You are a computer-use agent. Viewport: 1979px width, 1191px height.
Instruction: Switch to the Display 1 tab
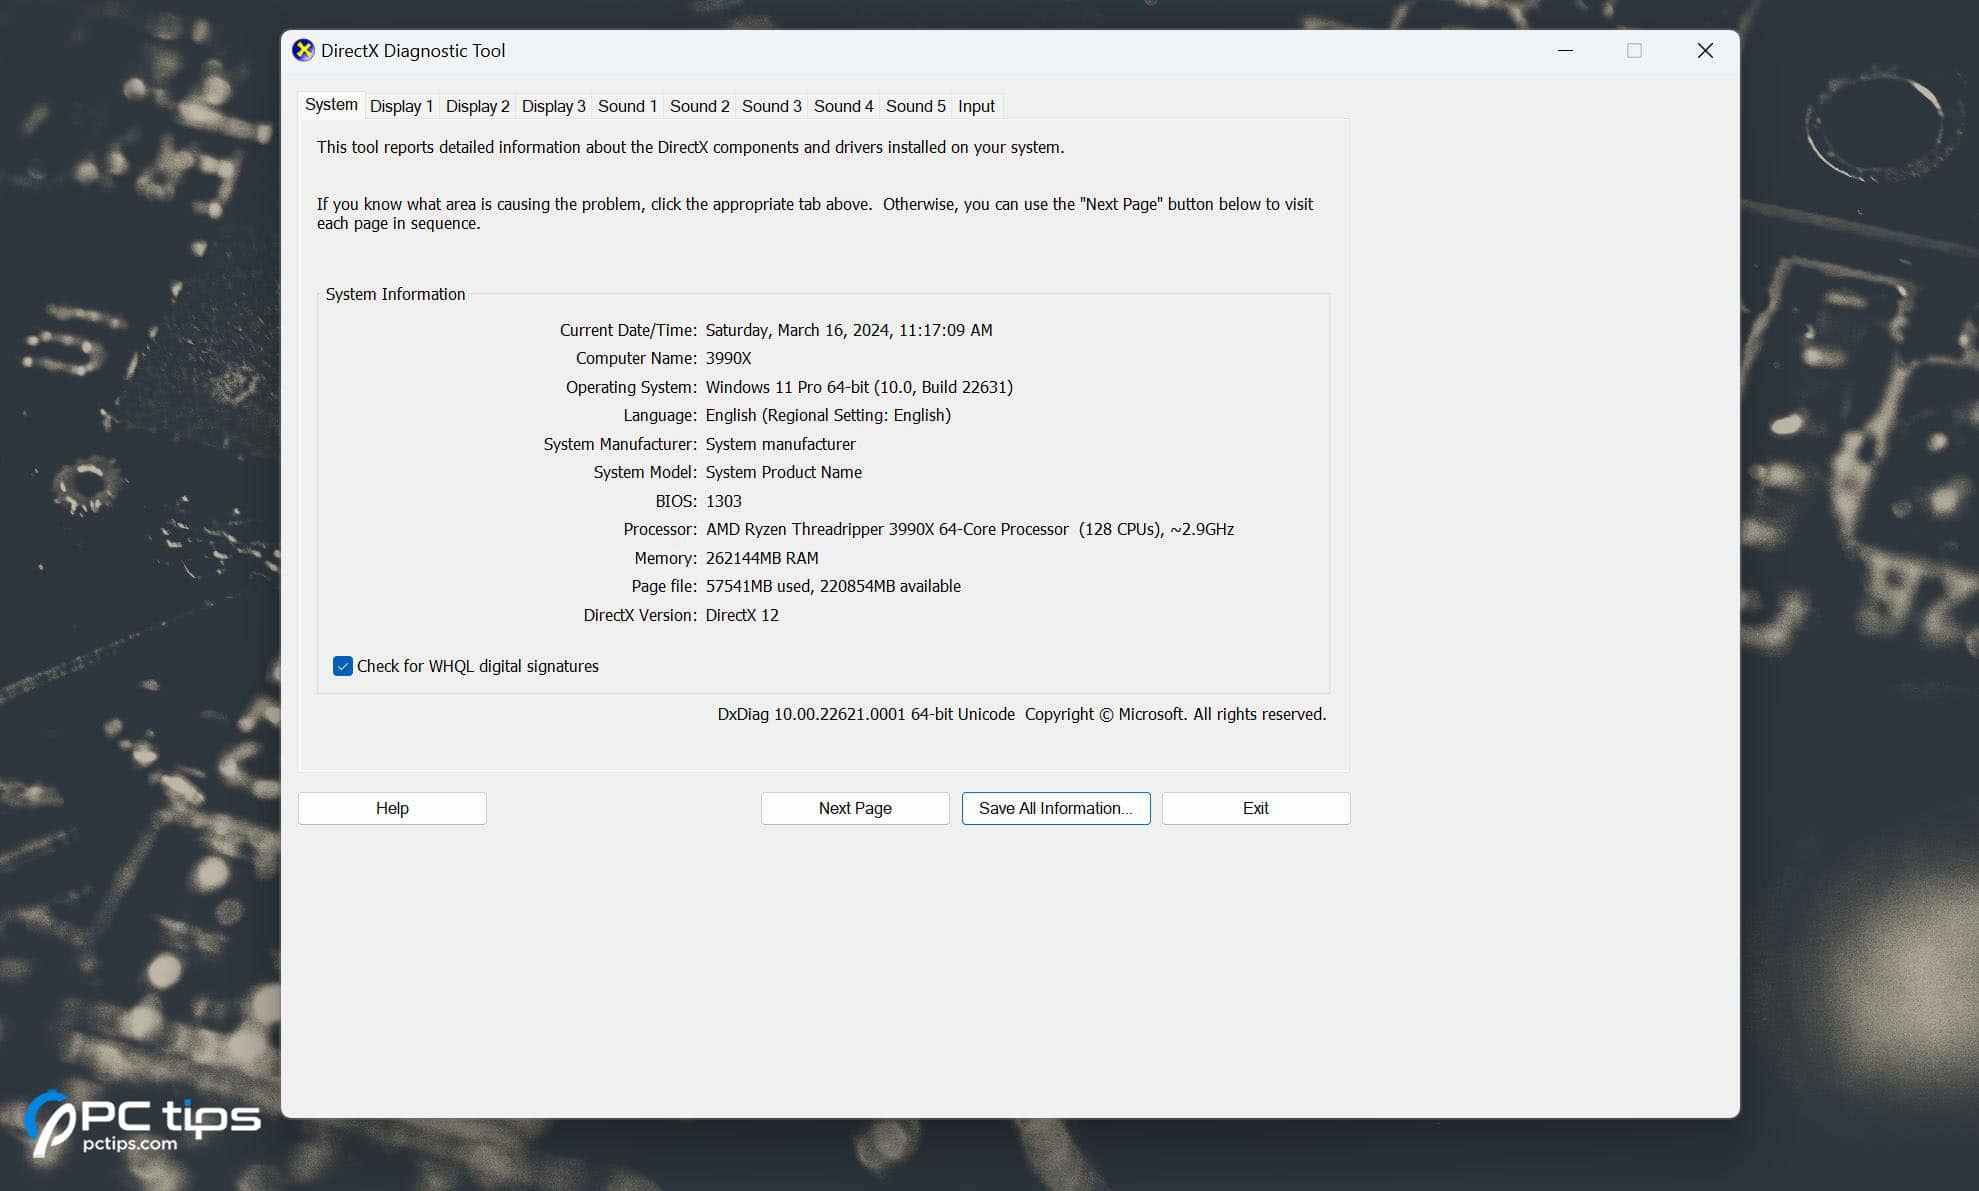click(400, 105)
